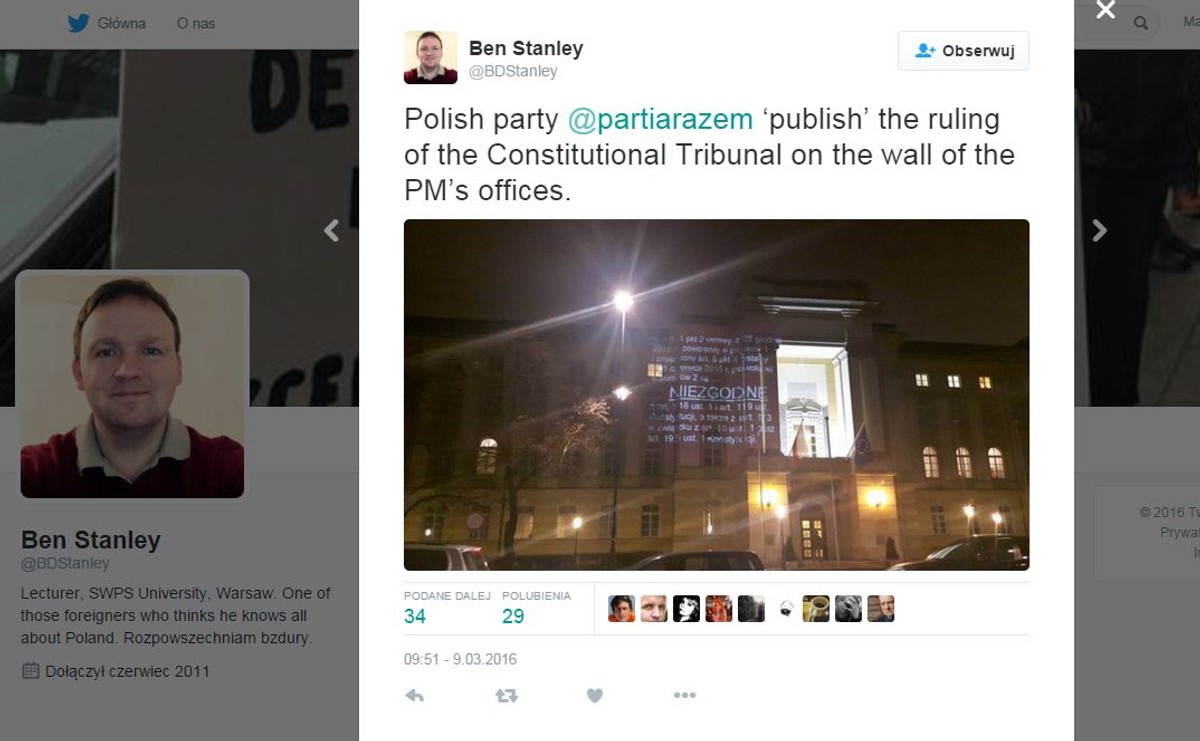Click the search magnifier icon
This screenshot has height=741, width=1200.
coord(1141,23)
